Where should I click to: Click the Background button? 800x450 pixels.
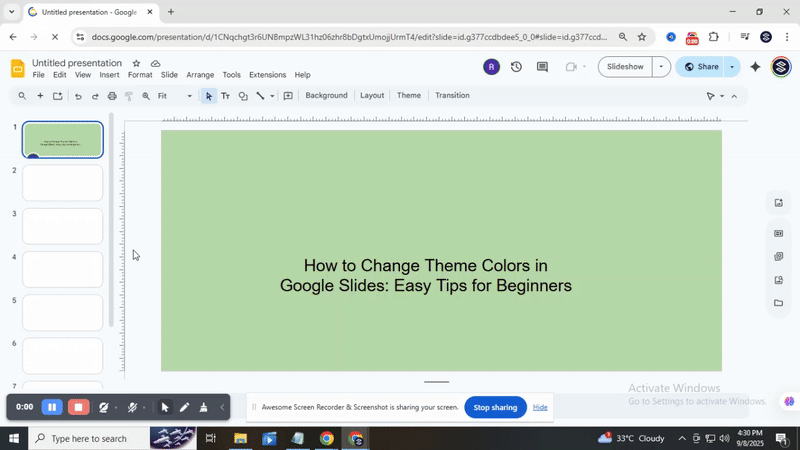327,95
